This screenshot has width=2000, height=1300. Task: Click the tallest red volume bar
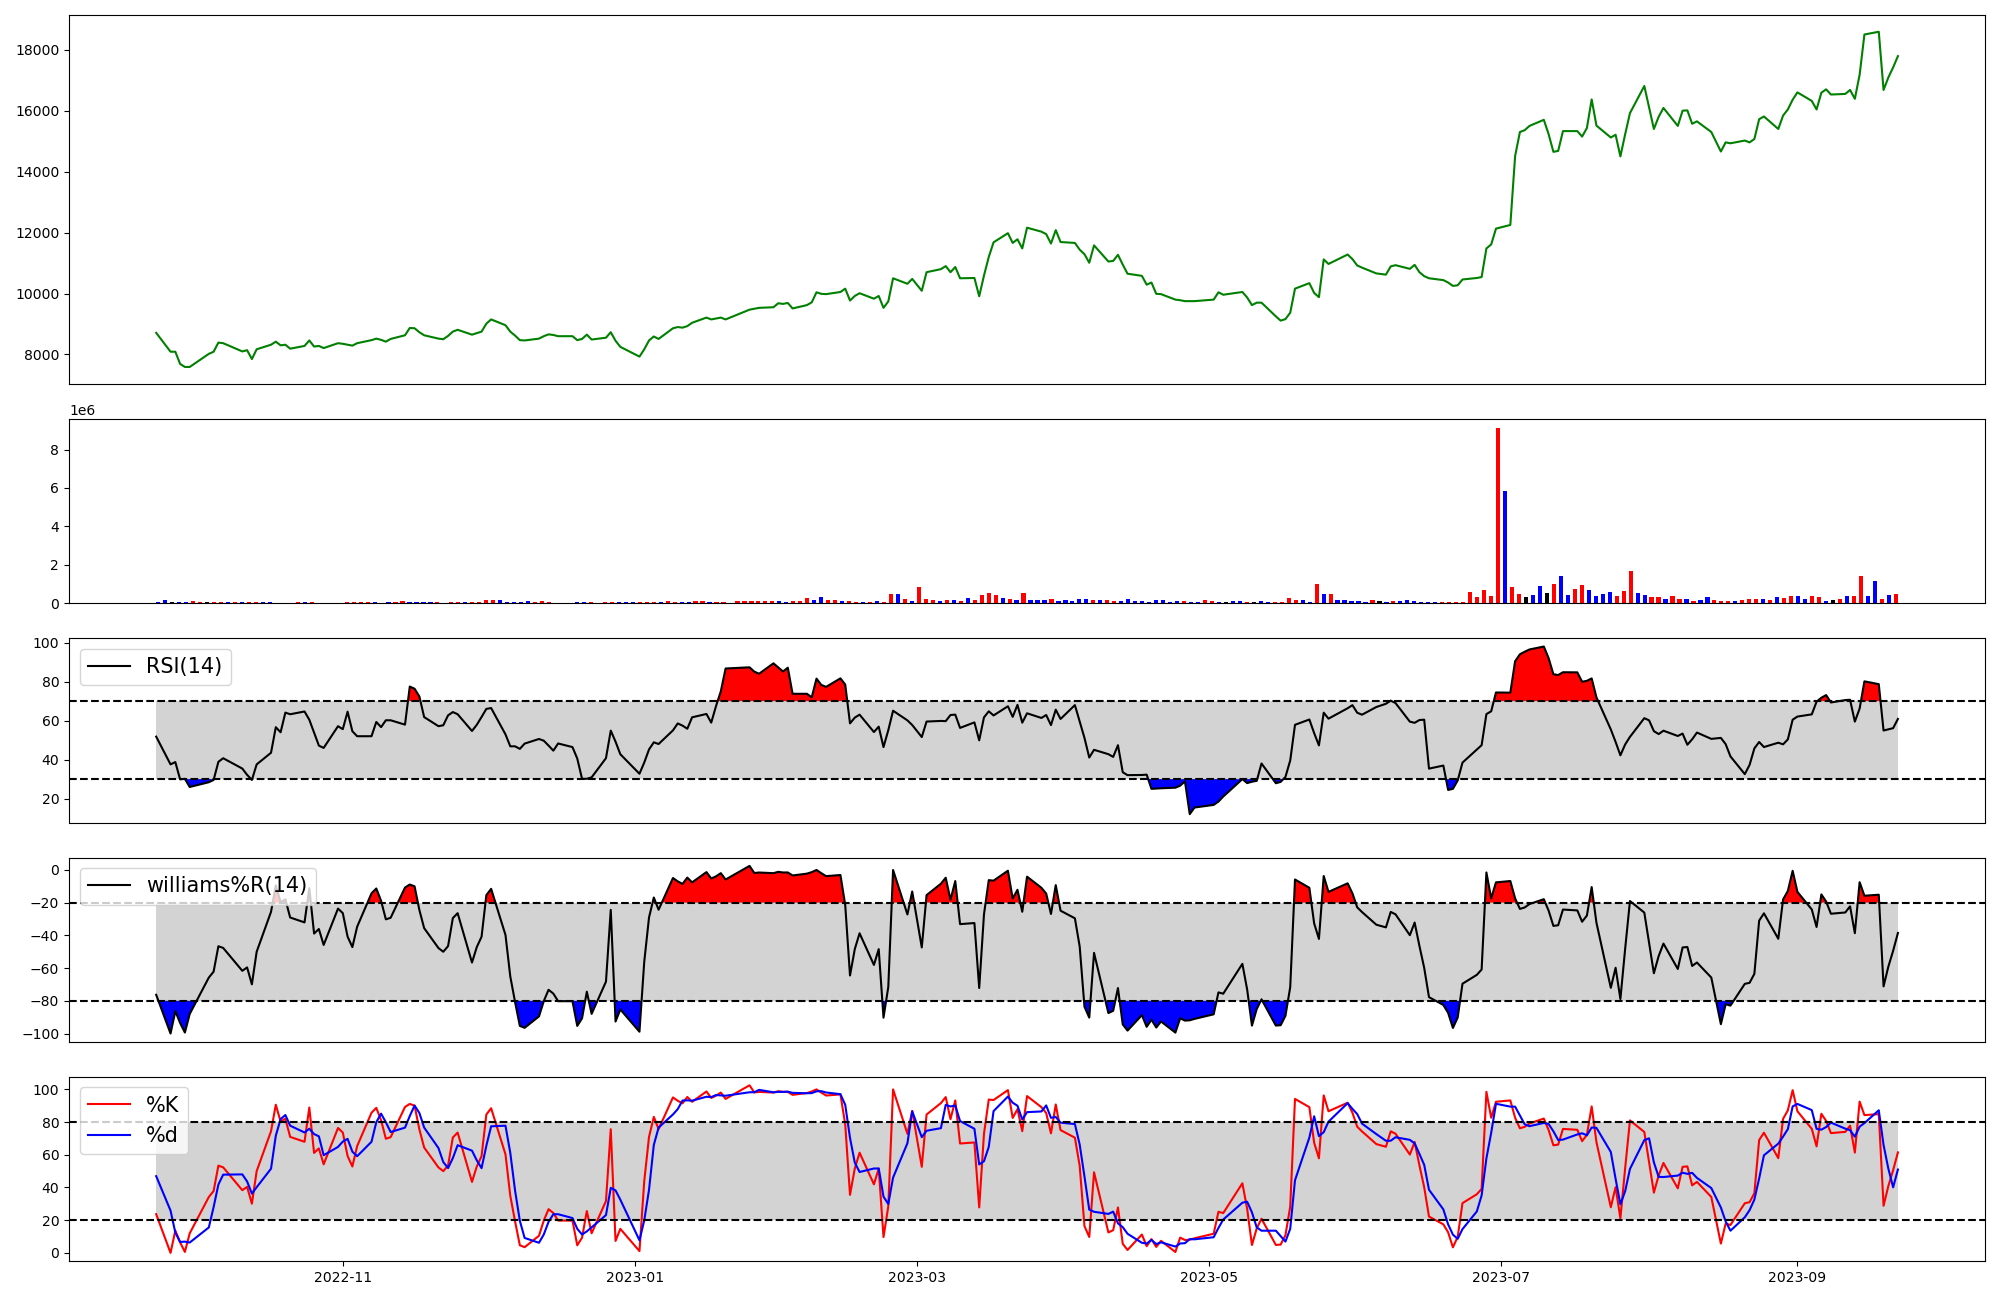point(1497,515)
